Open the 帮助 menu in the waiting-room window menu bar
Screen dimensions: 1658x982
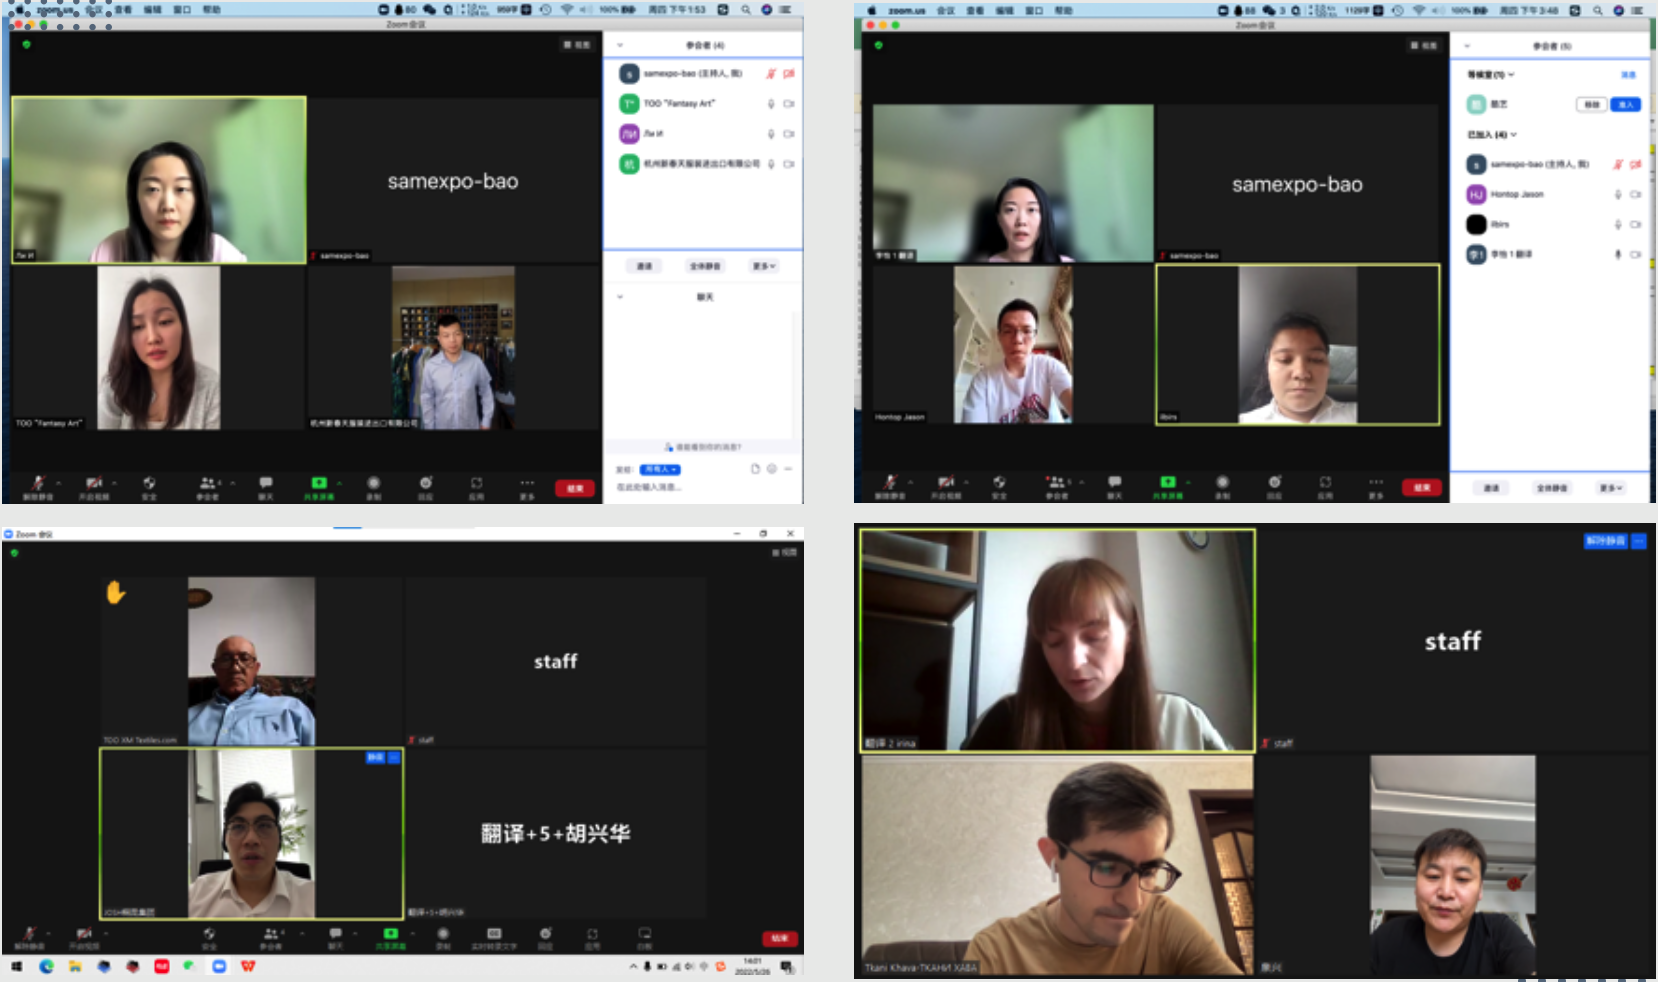[x=1063, y=11]
